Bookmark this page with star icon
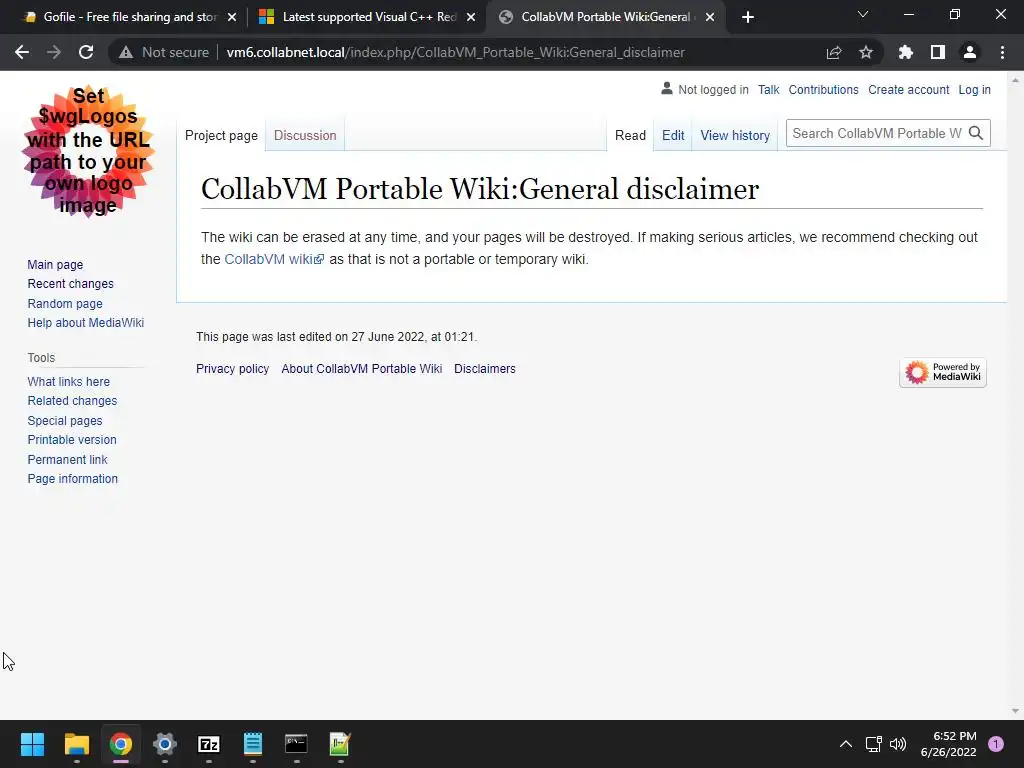 pos(866,52)
